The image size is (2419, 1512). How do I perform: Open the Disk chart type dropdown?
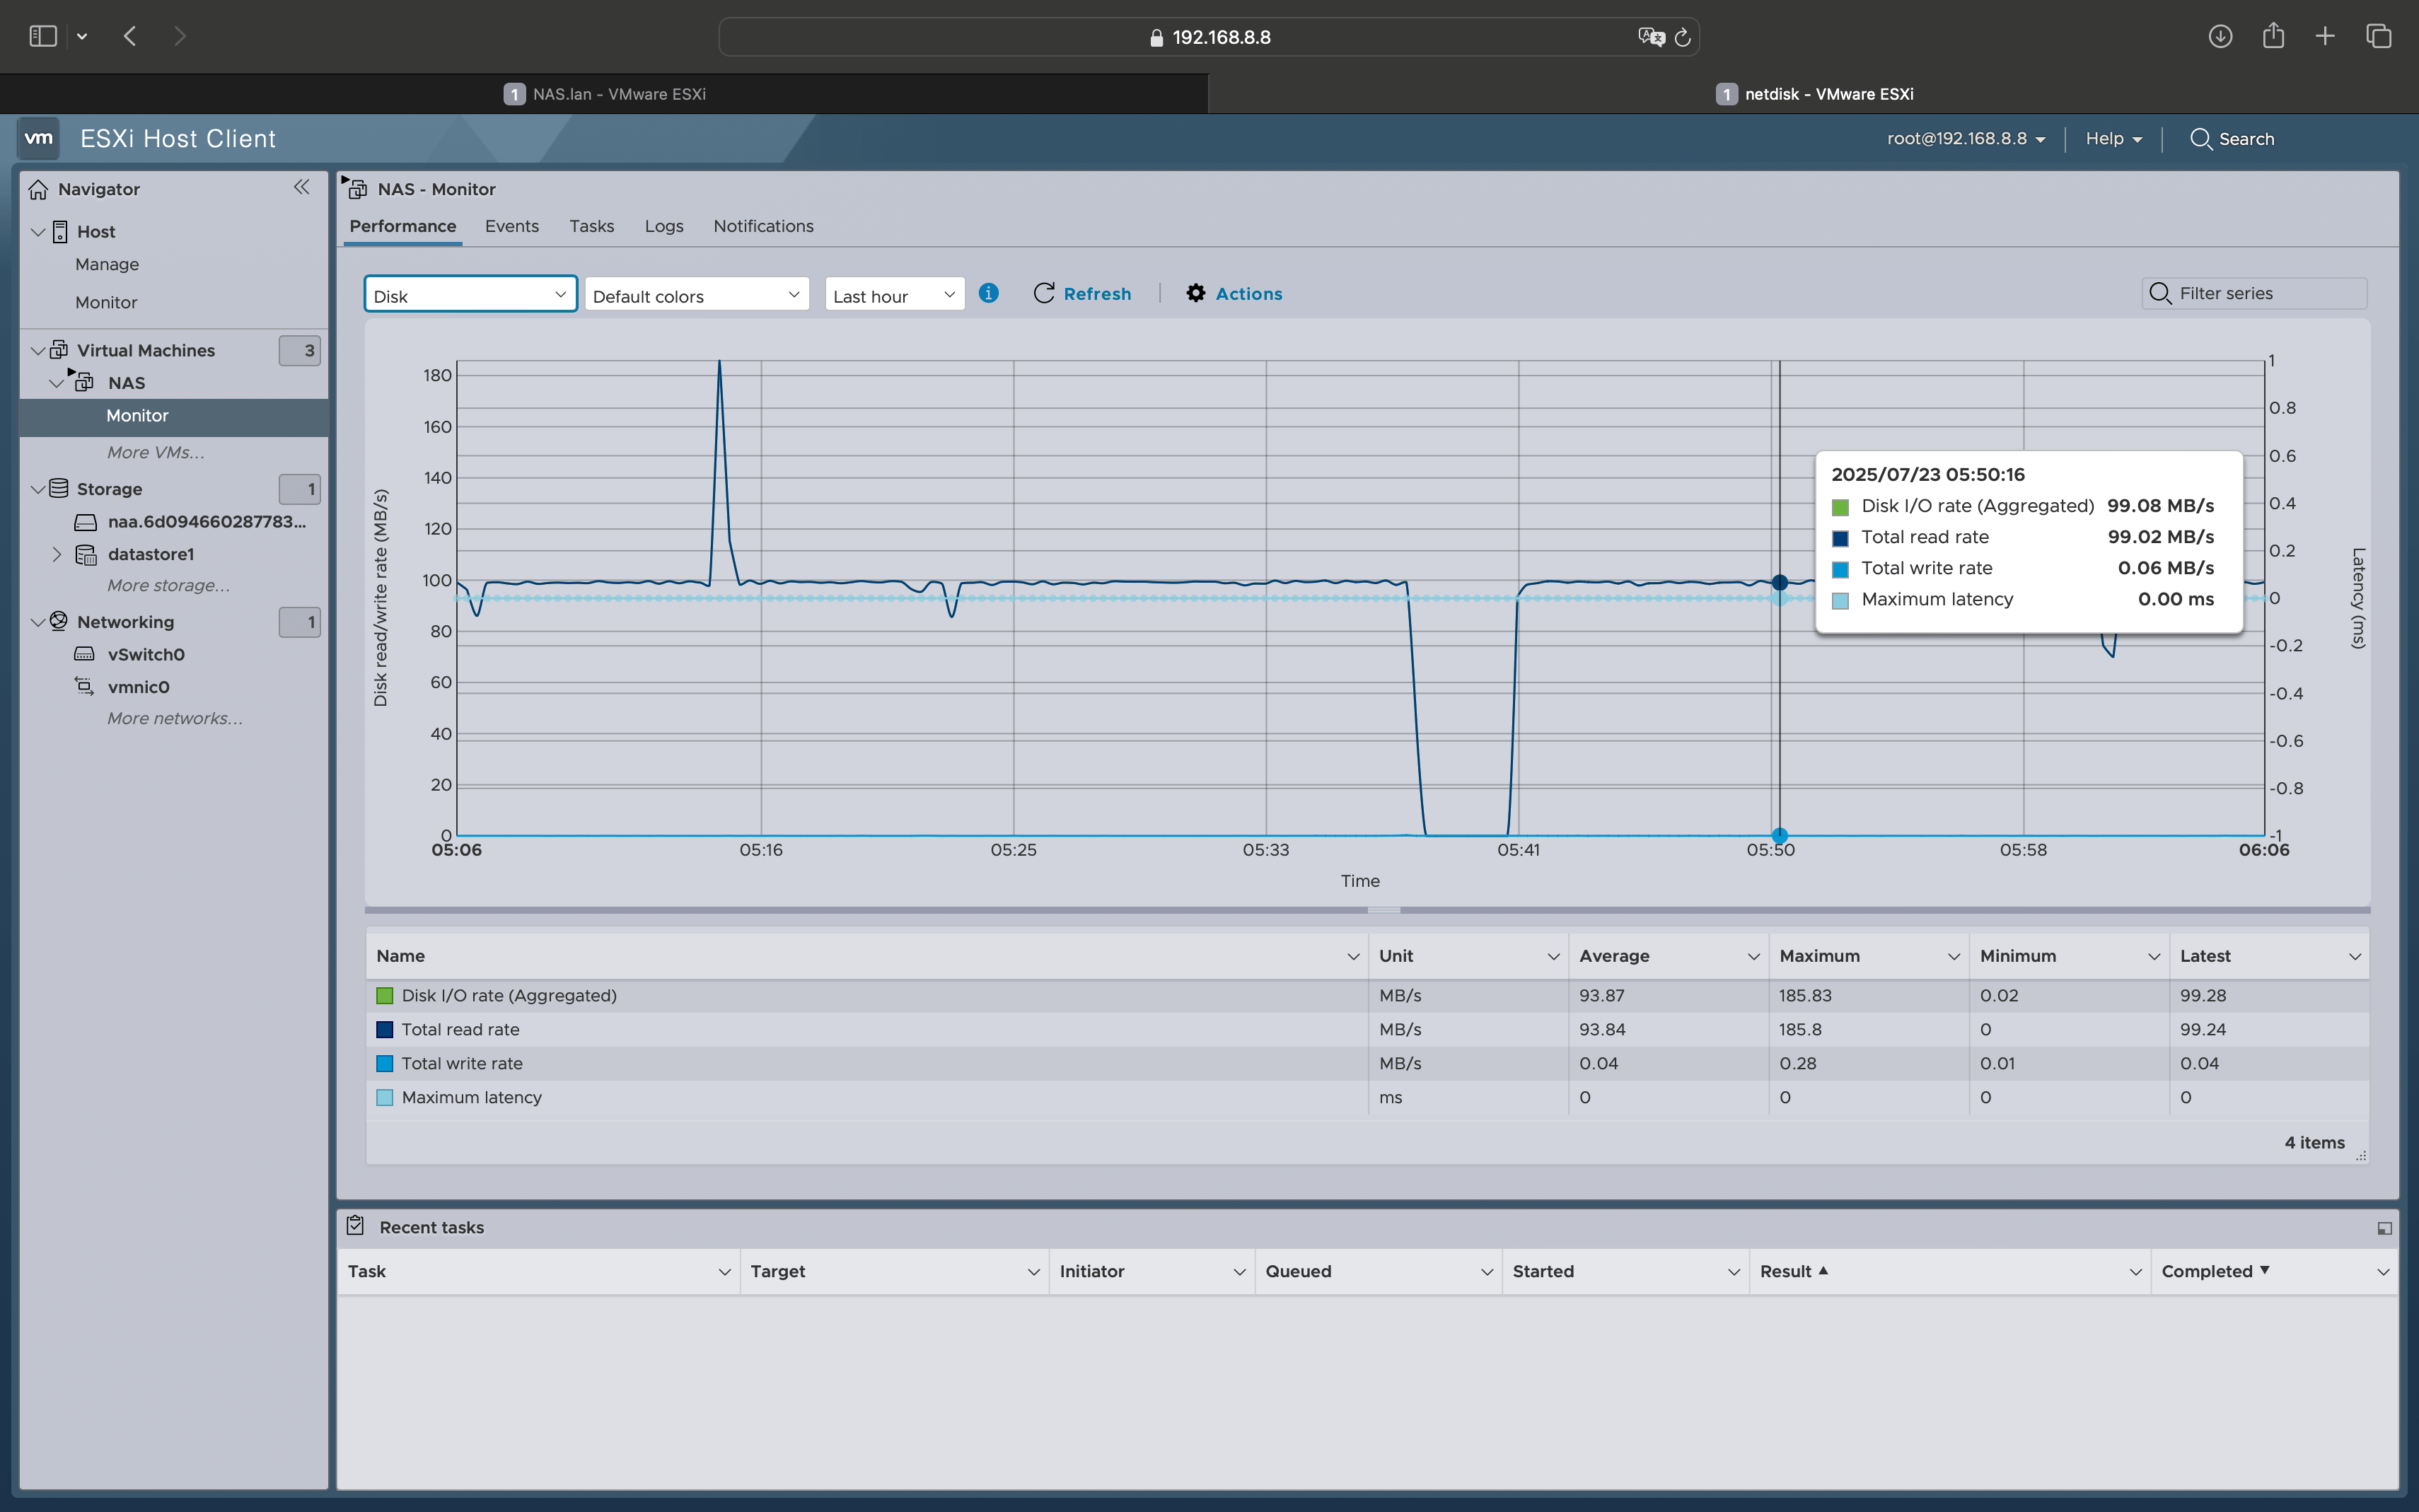tap(470, 295)
